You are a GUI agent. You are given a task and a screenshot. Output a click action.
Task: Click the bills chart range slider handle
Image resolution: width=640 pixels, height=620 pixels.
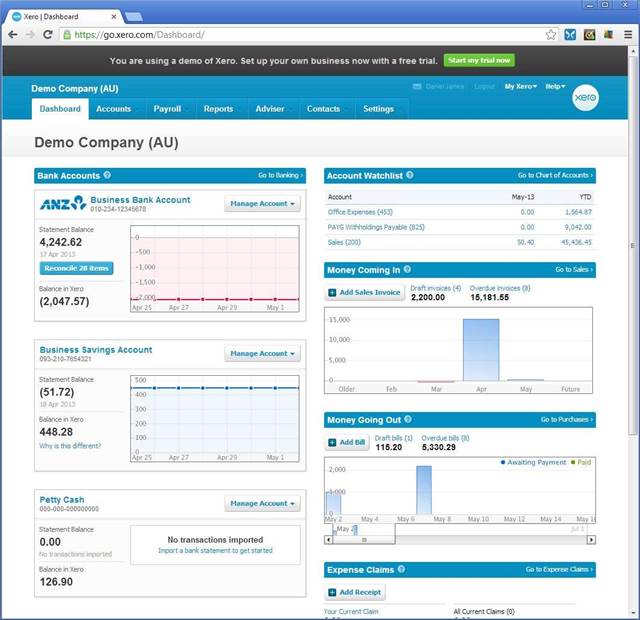point(364,540)
